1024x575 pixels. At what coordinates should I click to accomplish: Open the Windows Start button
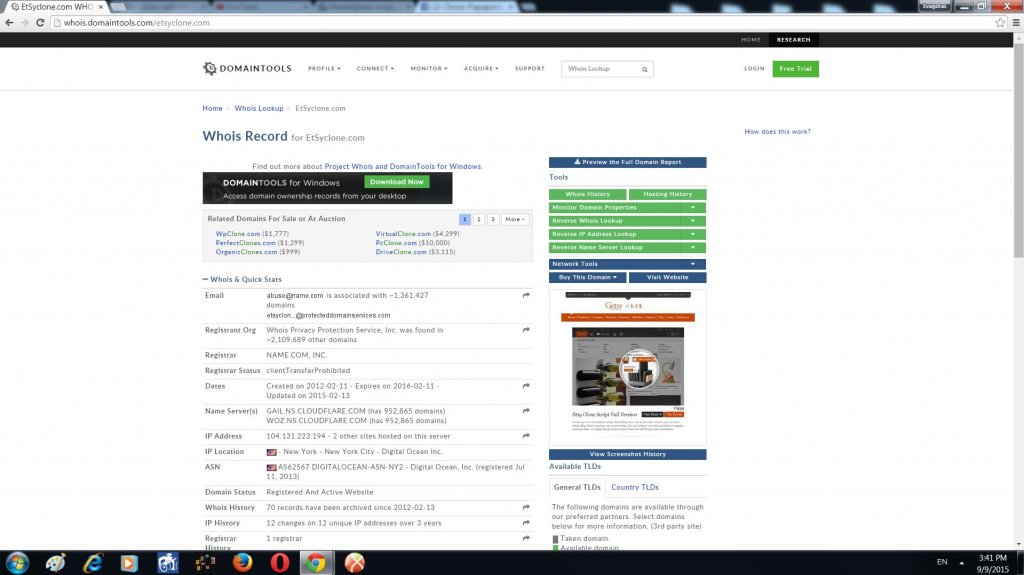17,563
